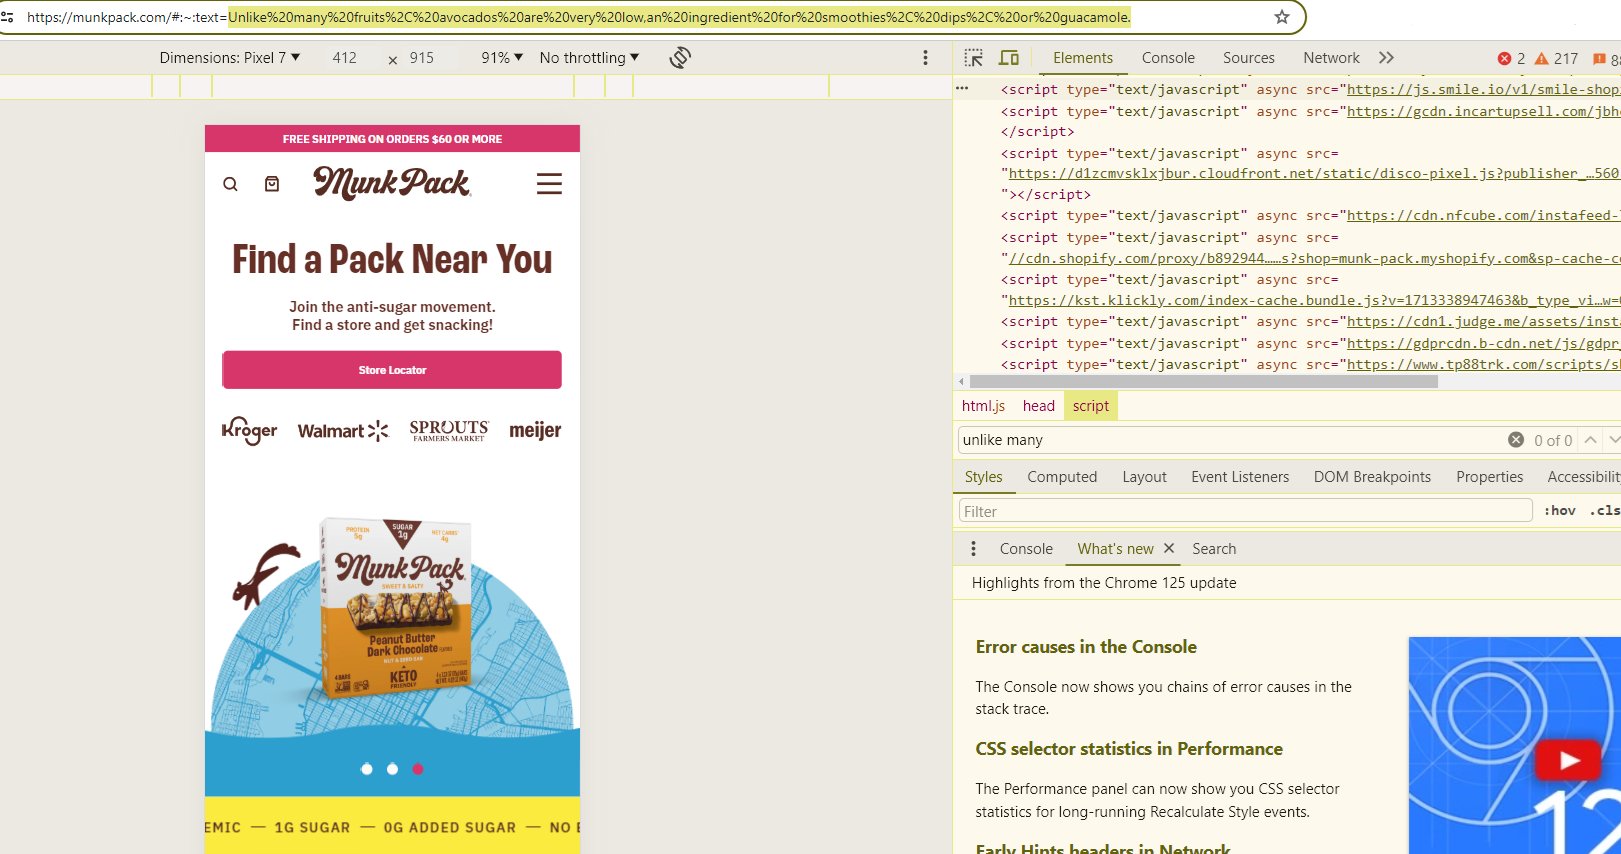
Task: Click the 'unlike many' DOM search field
Action: (x=1230, y=440)
